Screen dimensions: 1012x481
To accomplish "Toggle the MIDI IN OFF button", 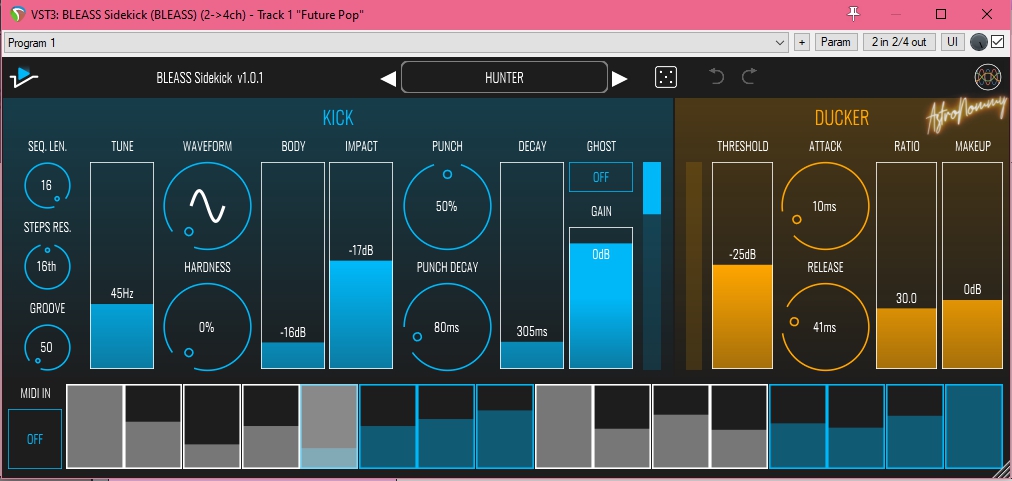I will pos(35,439).
